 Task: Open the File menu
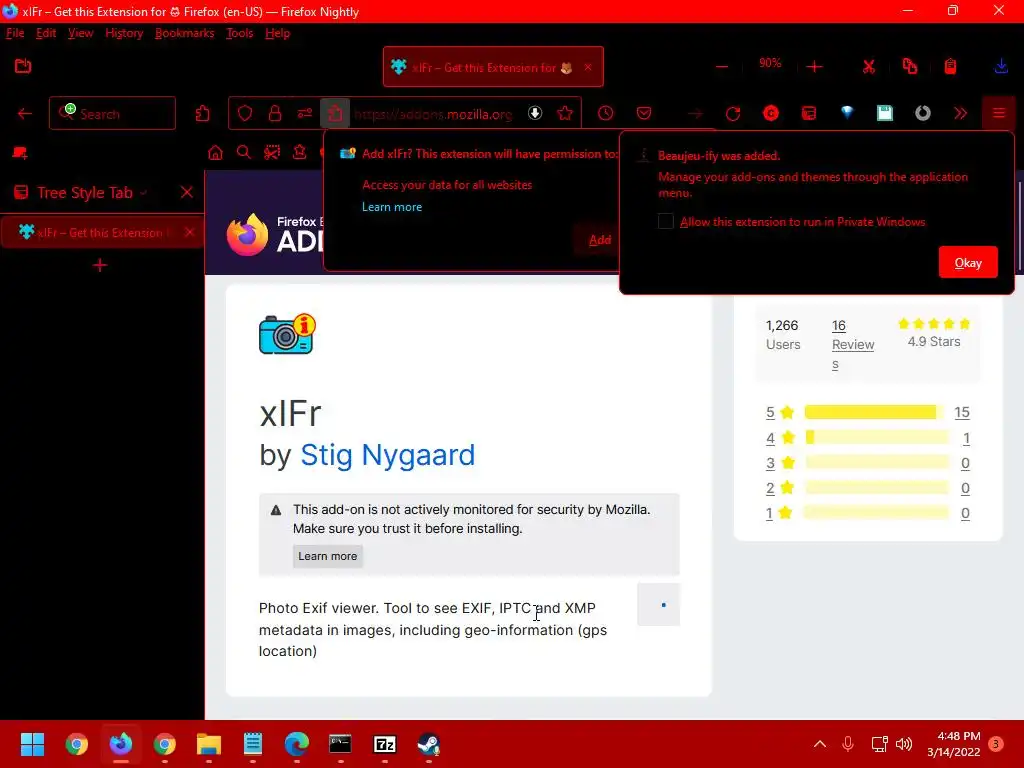[x=15, y=33]
